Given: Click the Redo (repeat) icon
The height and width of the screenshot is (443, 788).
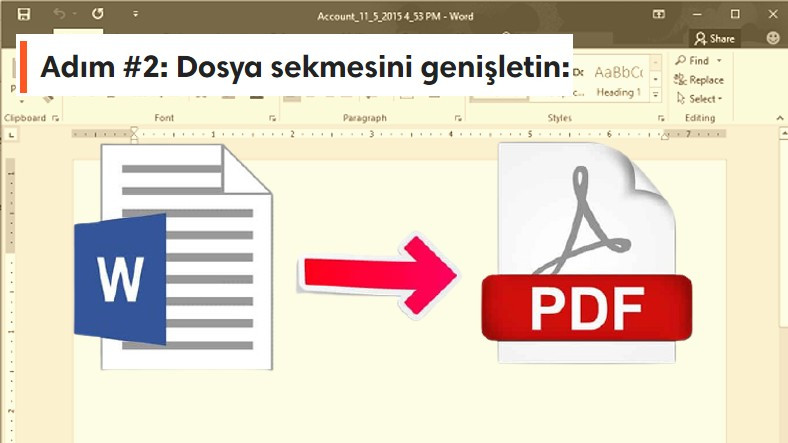Looking at the screenshot, I should [x=97, y=14].
